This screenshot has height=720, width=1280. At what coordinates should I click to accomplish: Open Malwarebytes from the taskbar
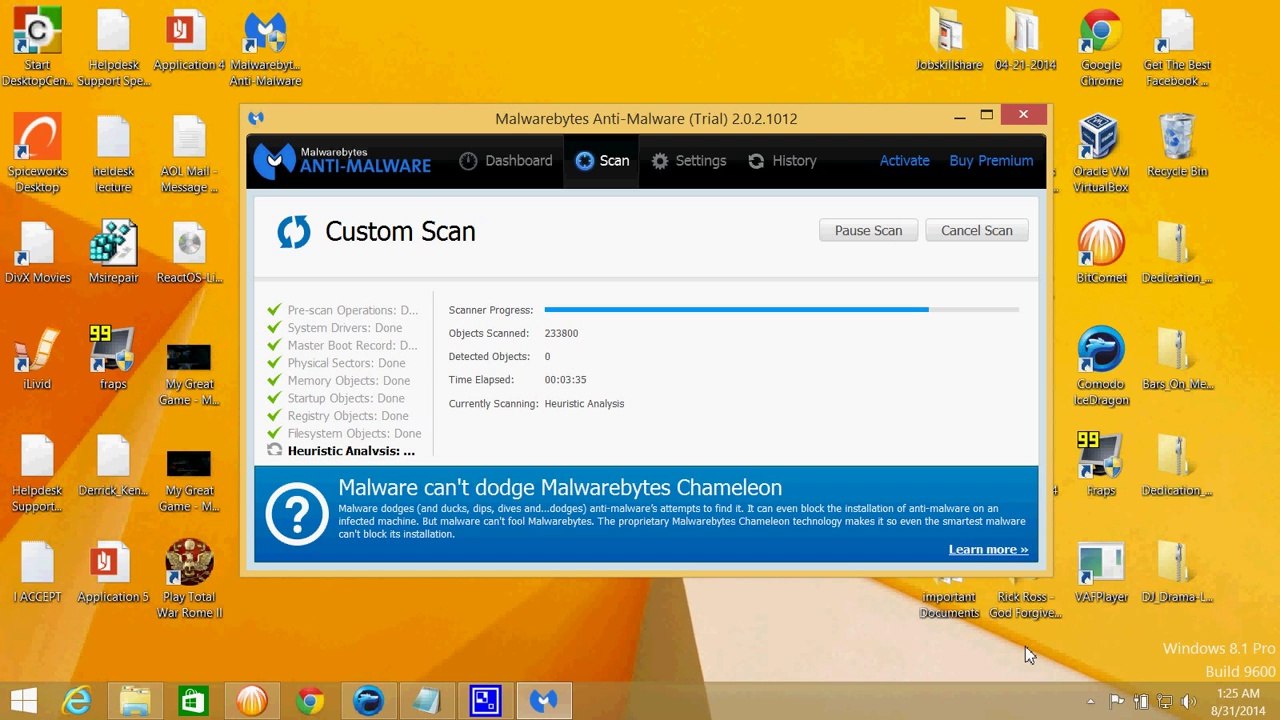click(x=544, y=701)
